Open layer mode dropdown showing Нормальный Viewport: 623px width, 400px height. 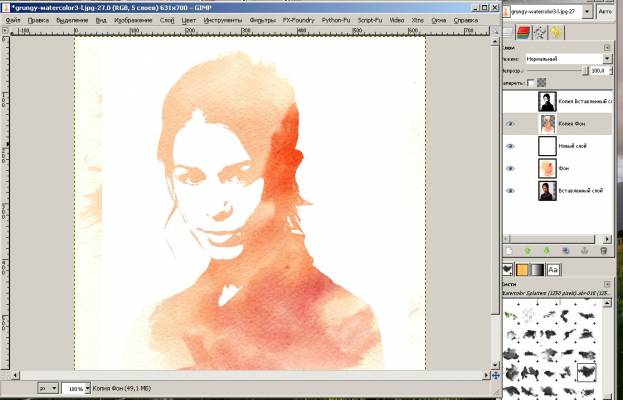click(x=568, y=59)
